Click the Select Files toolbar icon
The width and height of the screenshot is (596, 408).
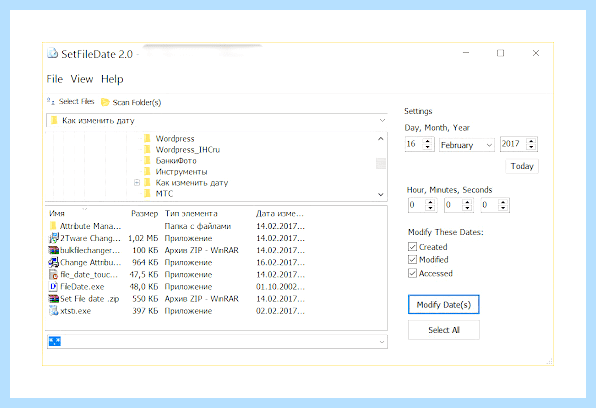tap(51, 101)
